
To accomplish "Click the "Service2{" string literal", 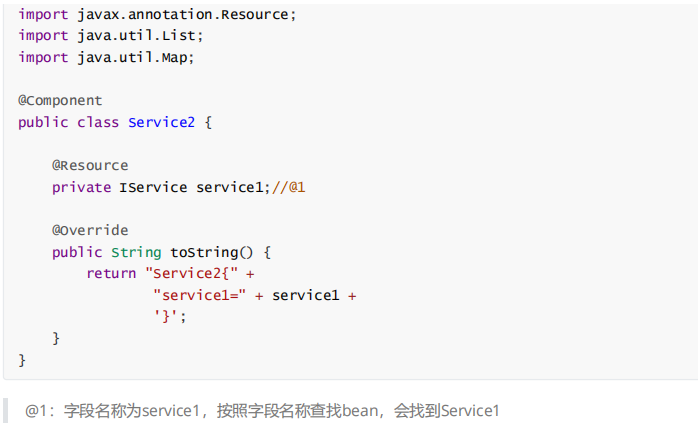I will (x=191, y=273).
